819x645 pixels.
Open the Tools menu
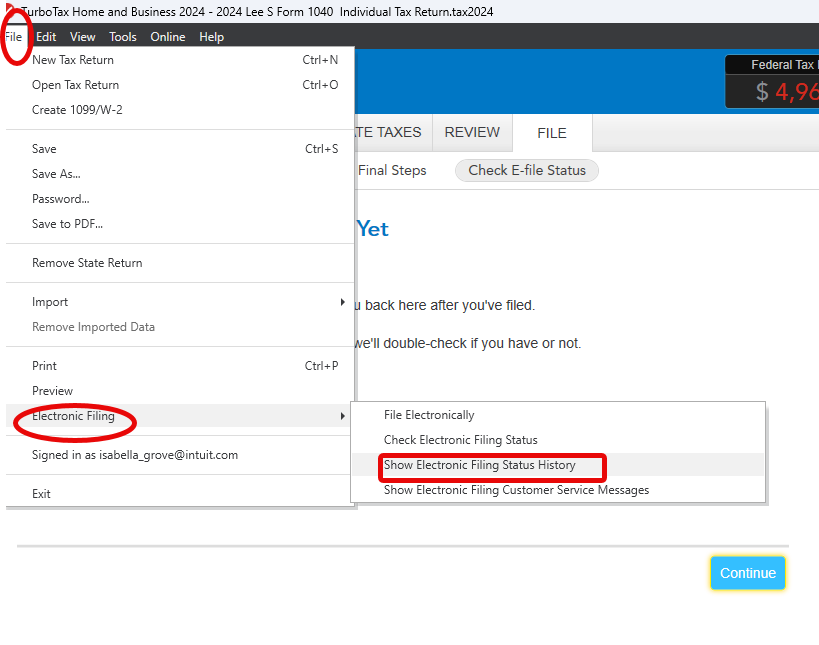123,37
